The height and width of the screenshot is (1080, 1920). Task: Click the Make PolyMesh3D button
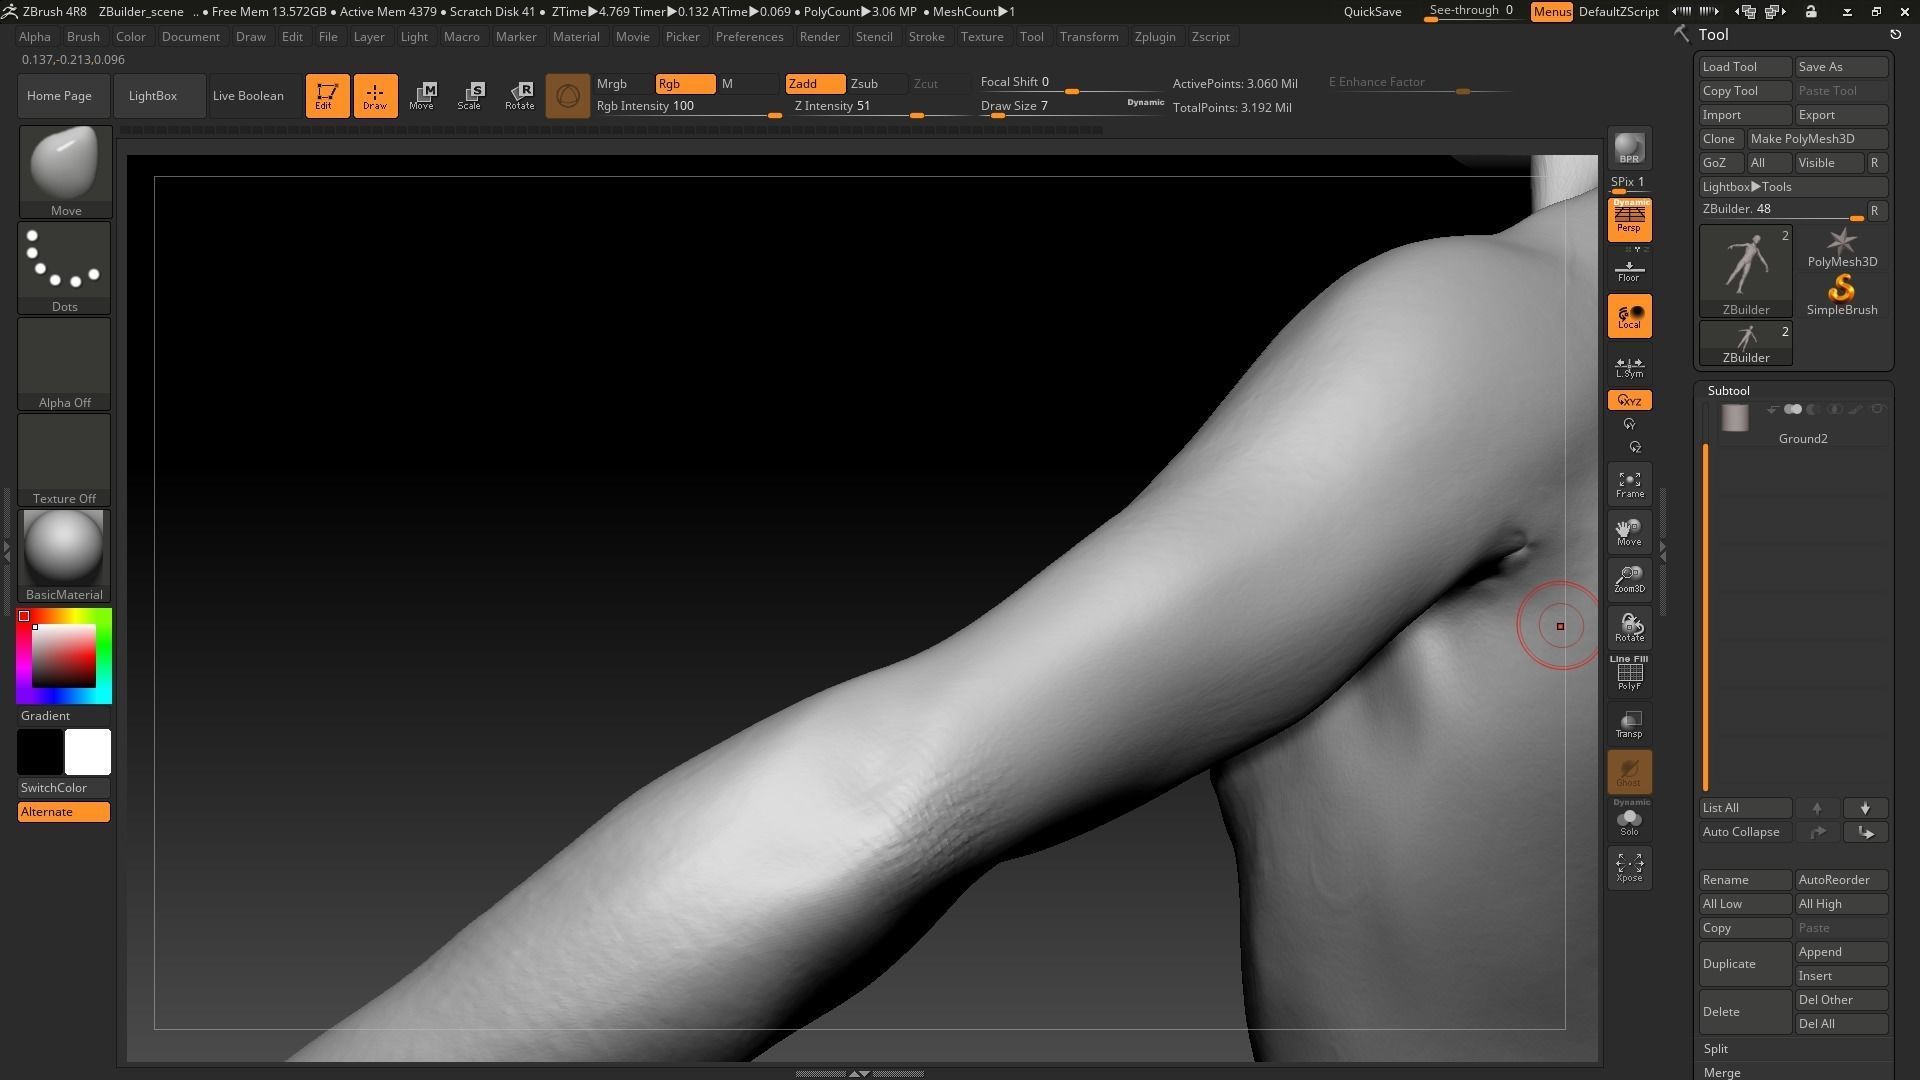[1815, 139]
